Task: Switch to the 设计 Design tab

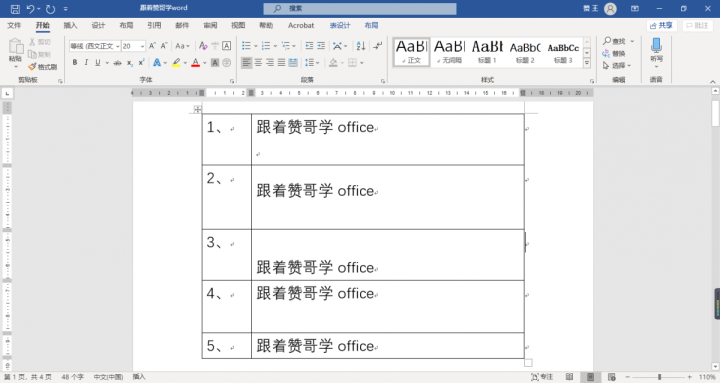Action: 98,25
